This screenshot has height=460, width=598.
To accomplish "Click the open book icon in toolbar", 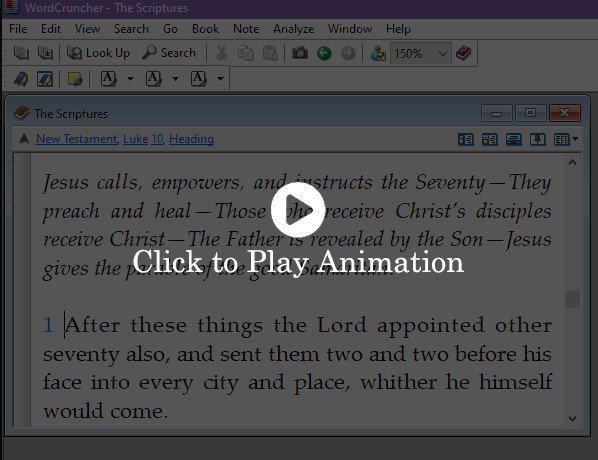I will 21,53.
